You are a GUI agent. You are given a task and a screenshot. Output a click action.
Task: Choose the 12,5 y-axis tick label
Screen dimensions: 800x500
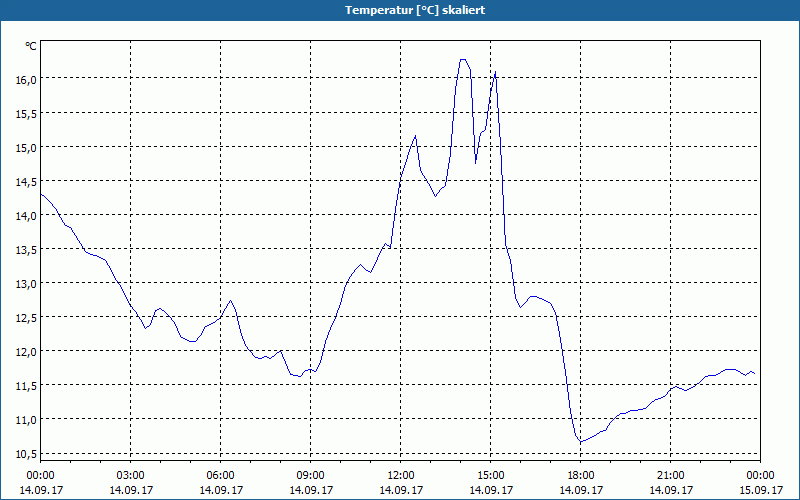click(x=27, y=317)
